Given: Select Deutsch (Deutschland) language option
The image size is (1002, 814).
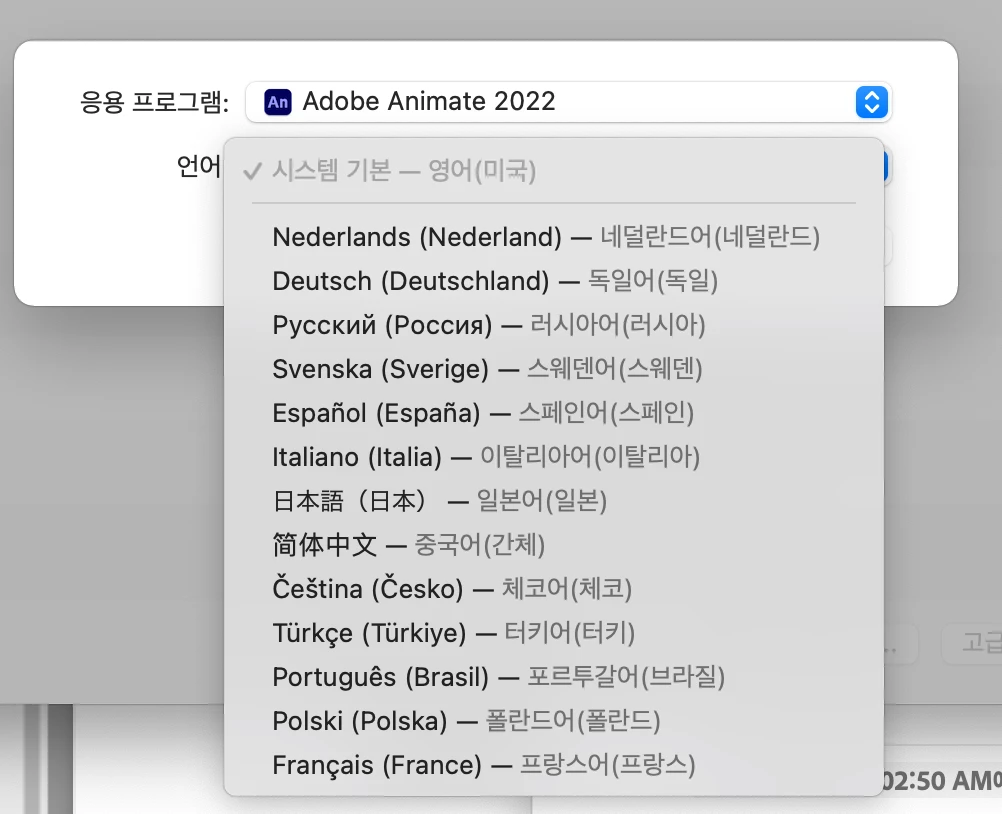Looking at the screenshot, I should (553, 281).
